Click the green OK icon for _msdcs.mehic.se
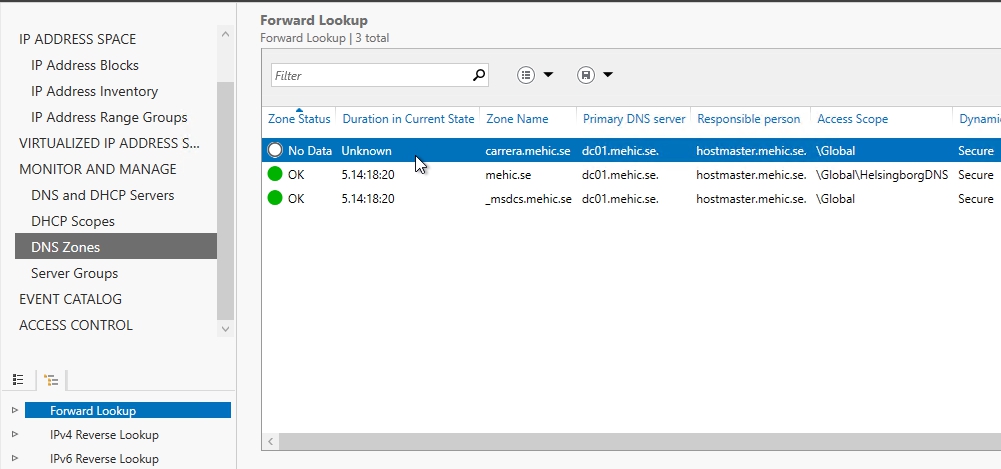Viewport: 1001px width, 469px height. pyautogui.click(x=276, y=198)
